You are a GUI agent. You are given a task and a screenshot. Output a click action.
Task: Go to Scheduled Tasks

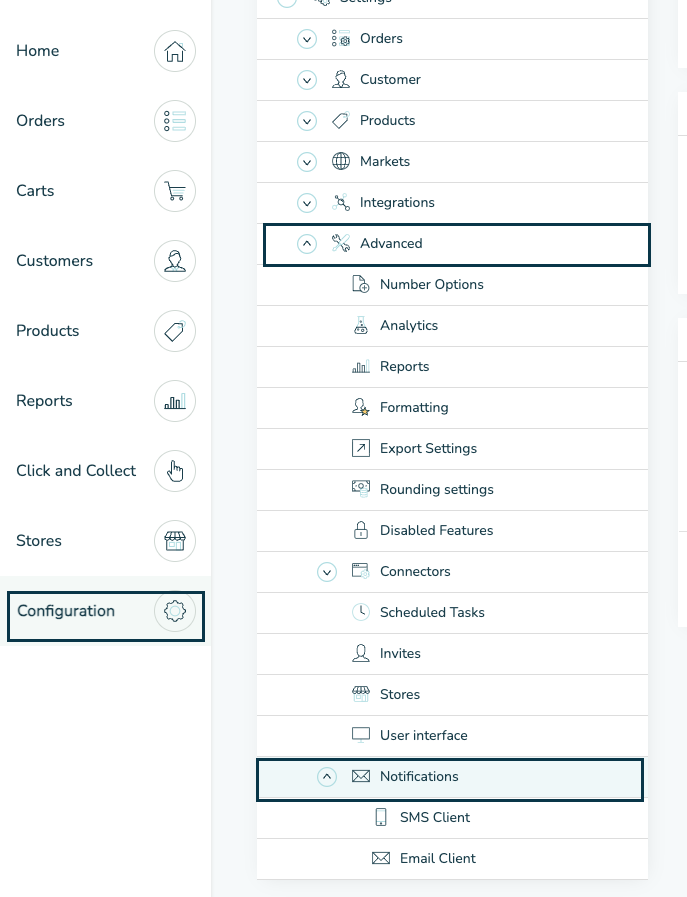(432, 613)
